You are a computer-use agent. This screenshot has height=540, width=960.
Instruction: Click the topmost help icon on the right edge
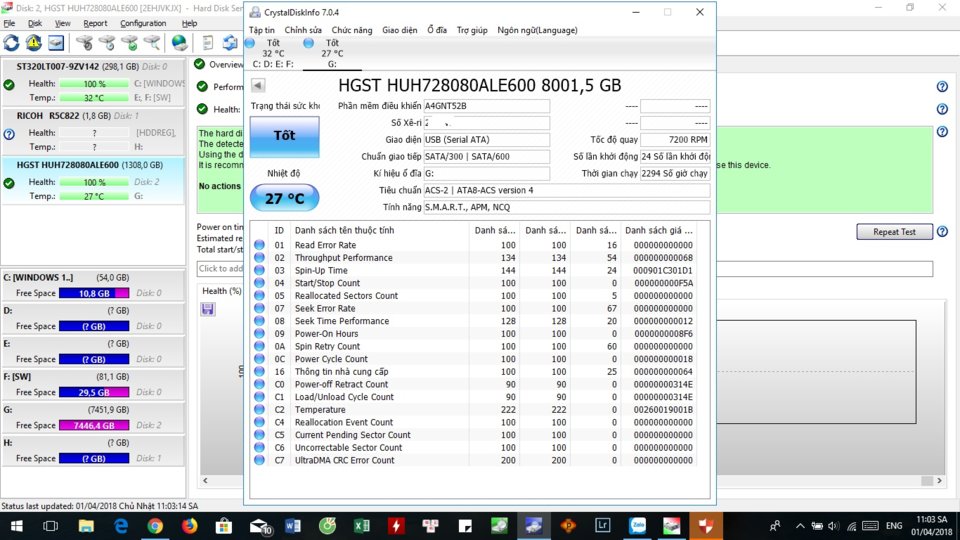(x=942, y=86)
